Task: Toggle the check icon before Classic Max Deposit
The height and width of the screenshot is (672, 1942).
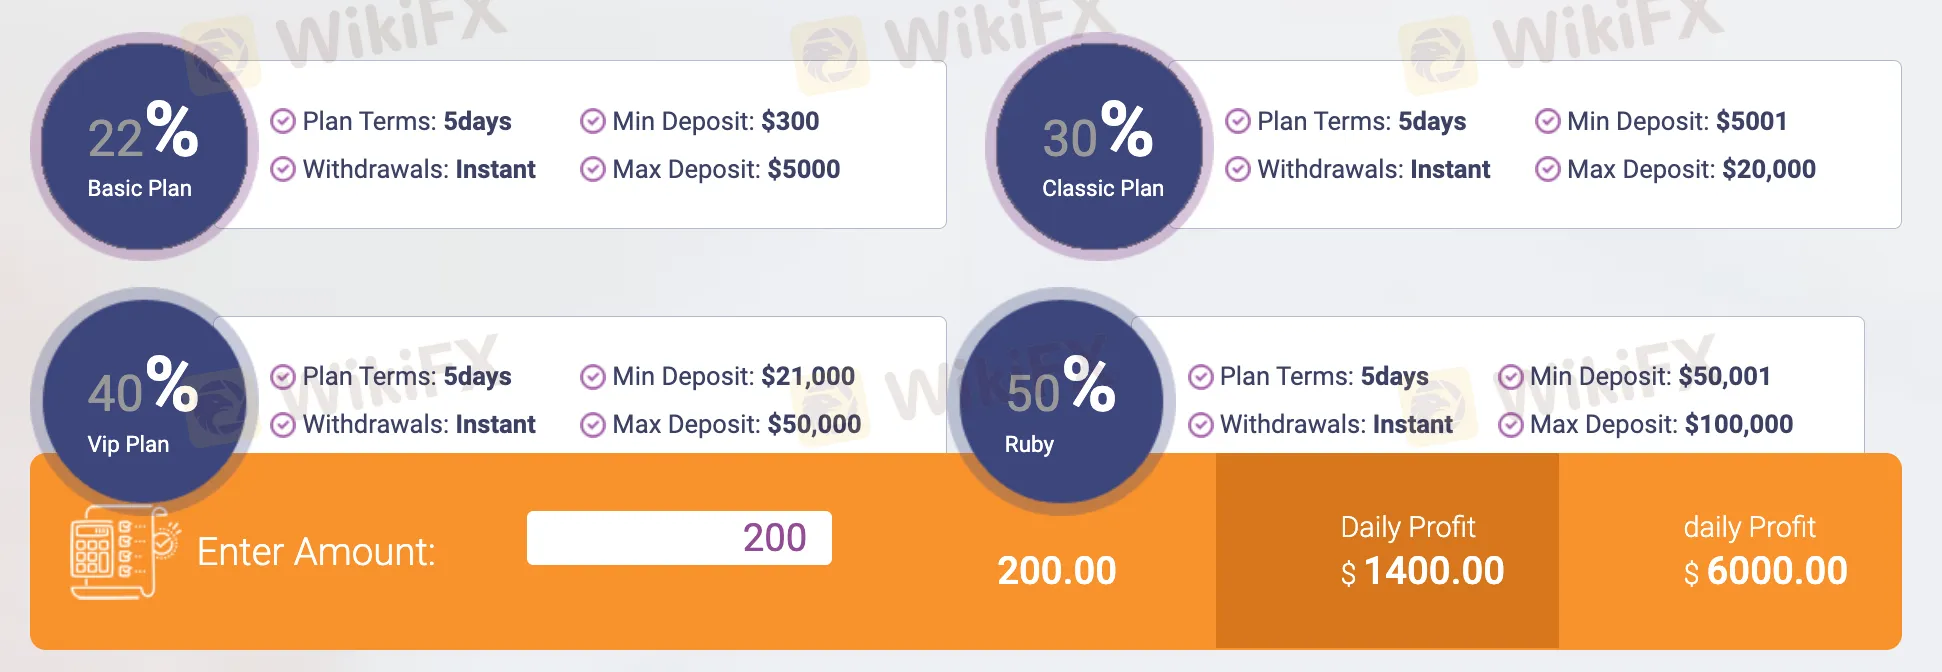Action: click(1547, 170)
